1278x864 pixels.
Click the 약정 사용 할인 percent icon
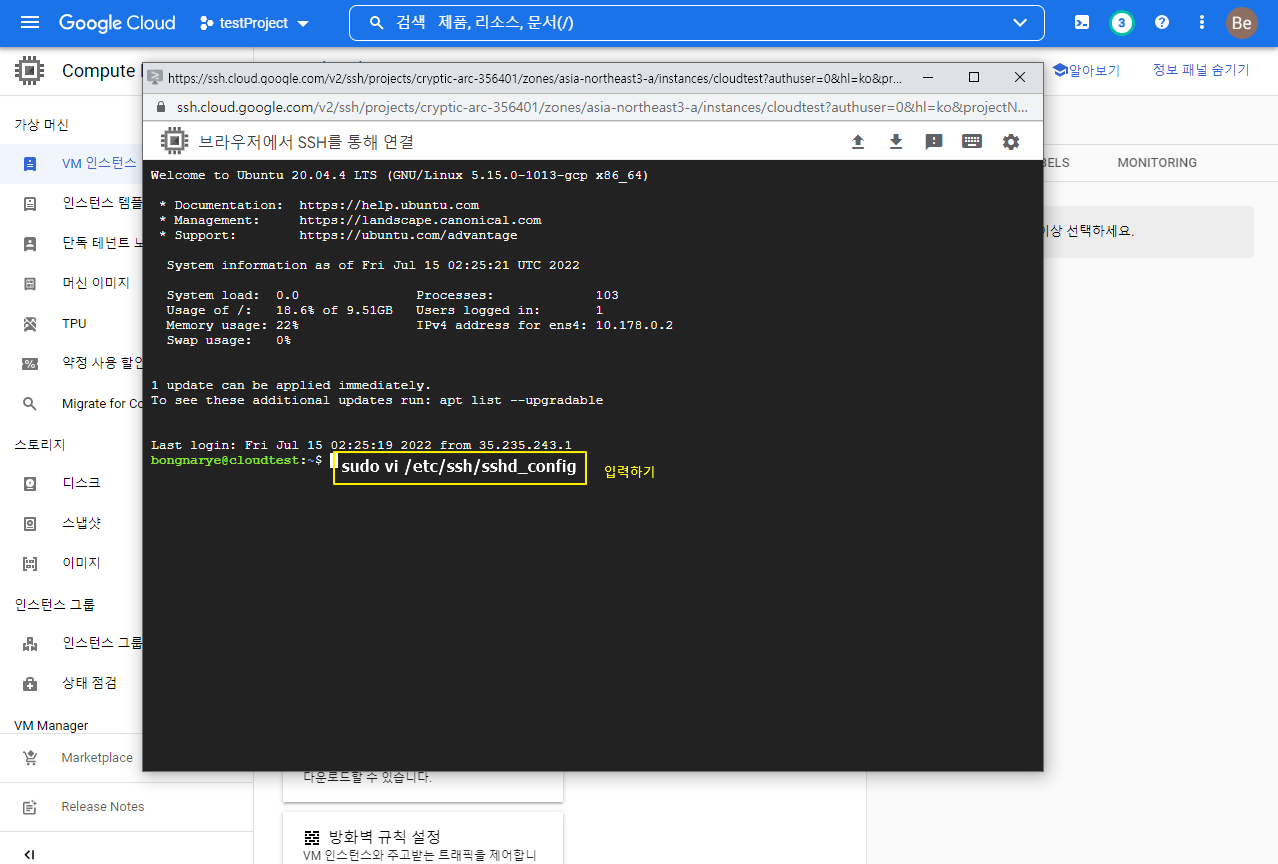[30, 363]
